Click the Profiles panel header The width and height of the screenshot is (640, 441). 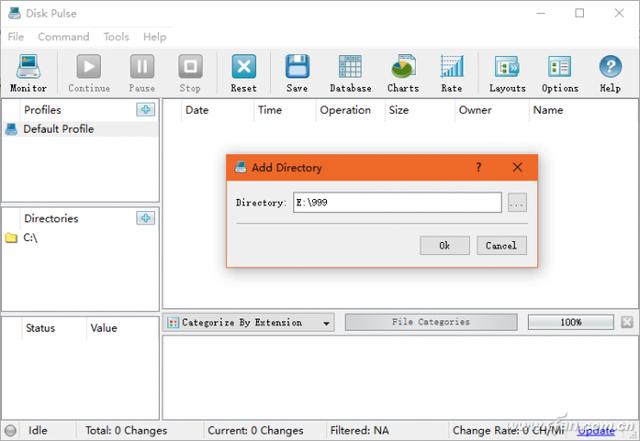42,110
